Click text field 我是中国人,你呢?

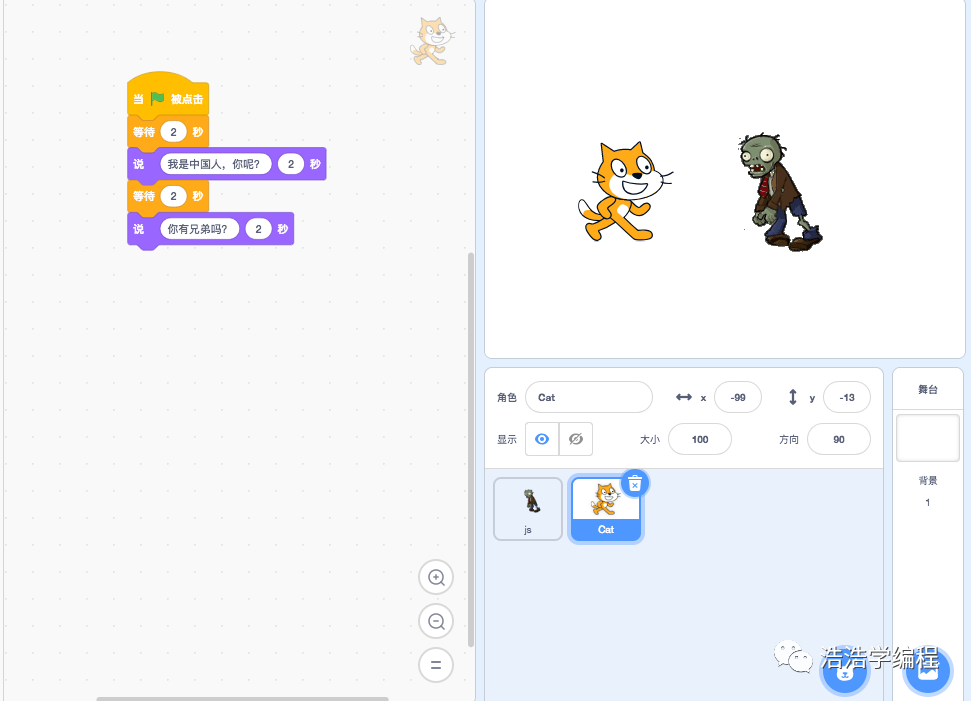point(216,164)
